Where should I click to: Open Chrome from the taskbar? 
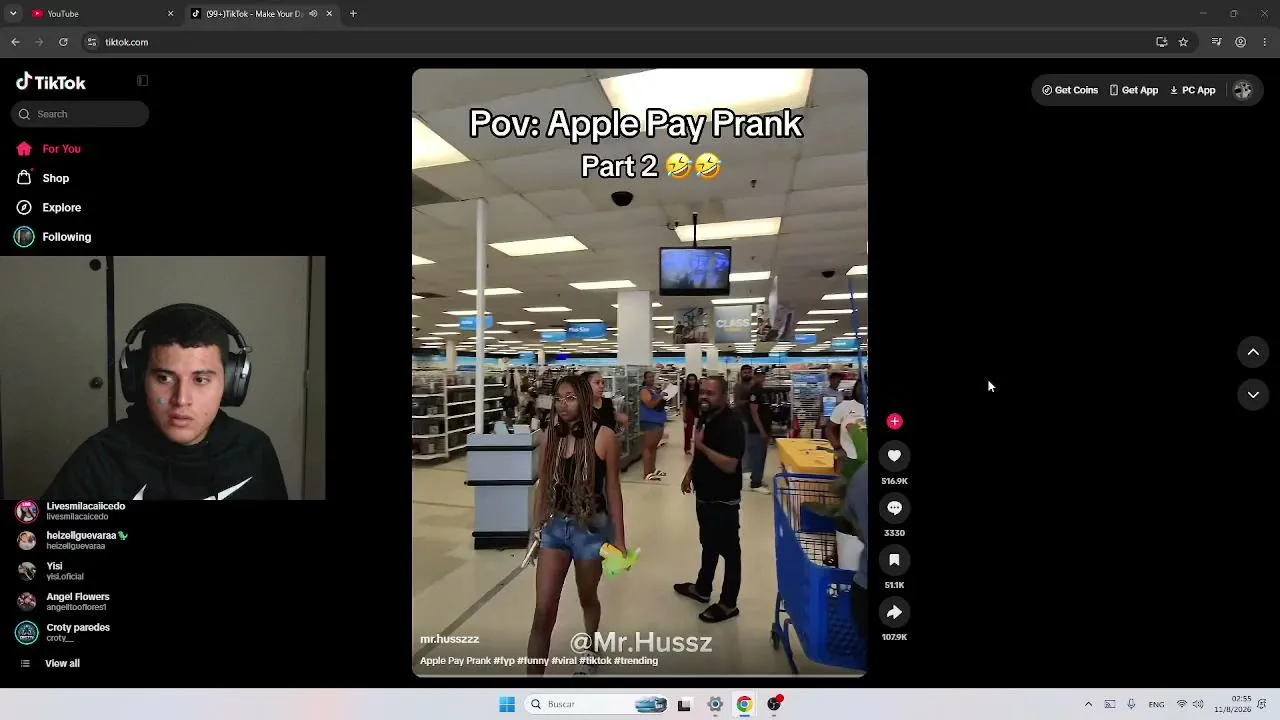tap(744, 704)
